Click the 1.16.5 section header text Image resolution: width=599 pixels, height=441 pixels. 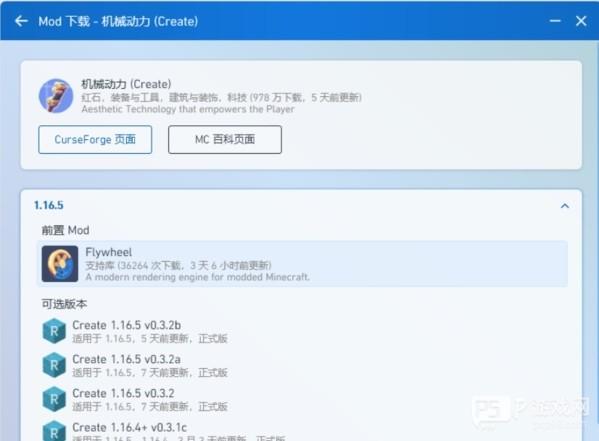(x=49, y=205)
